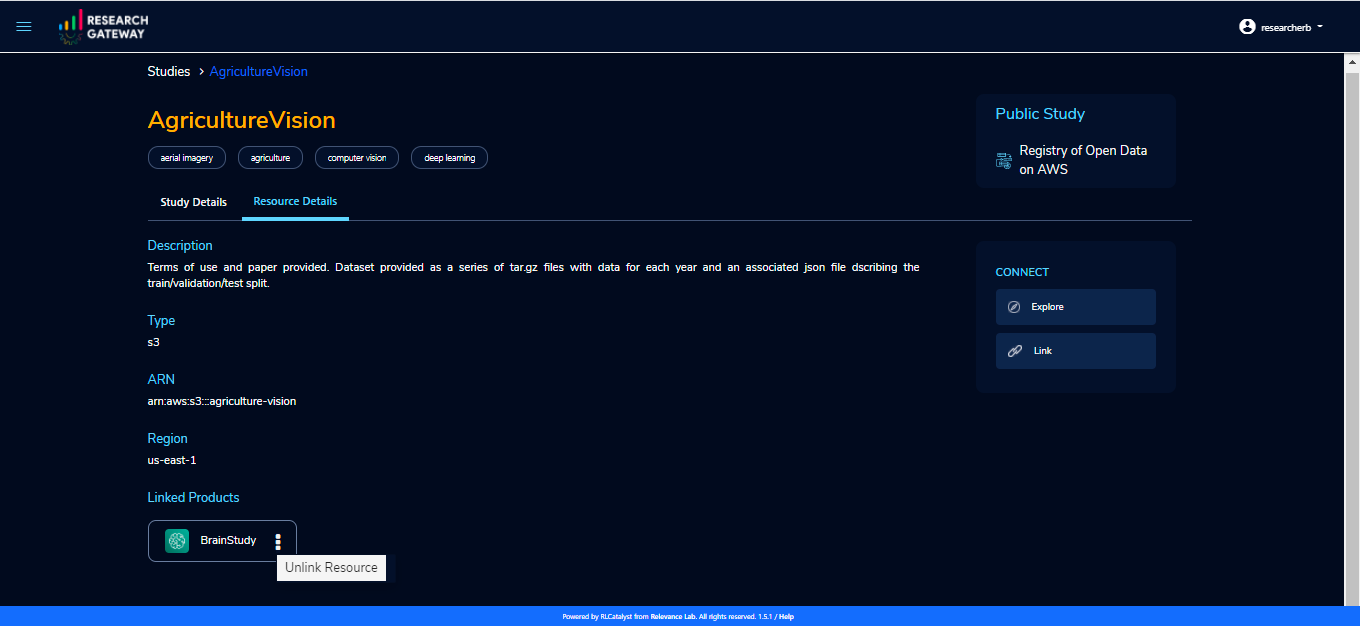Click the user account avatar icon
The height and width of the screenshot is (626, 1360).
click(x=1247, y=27)
